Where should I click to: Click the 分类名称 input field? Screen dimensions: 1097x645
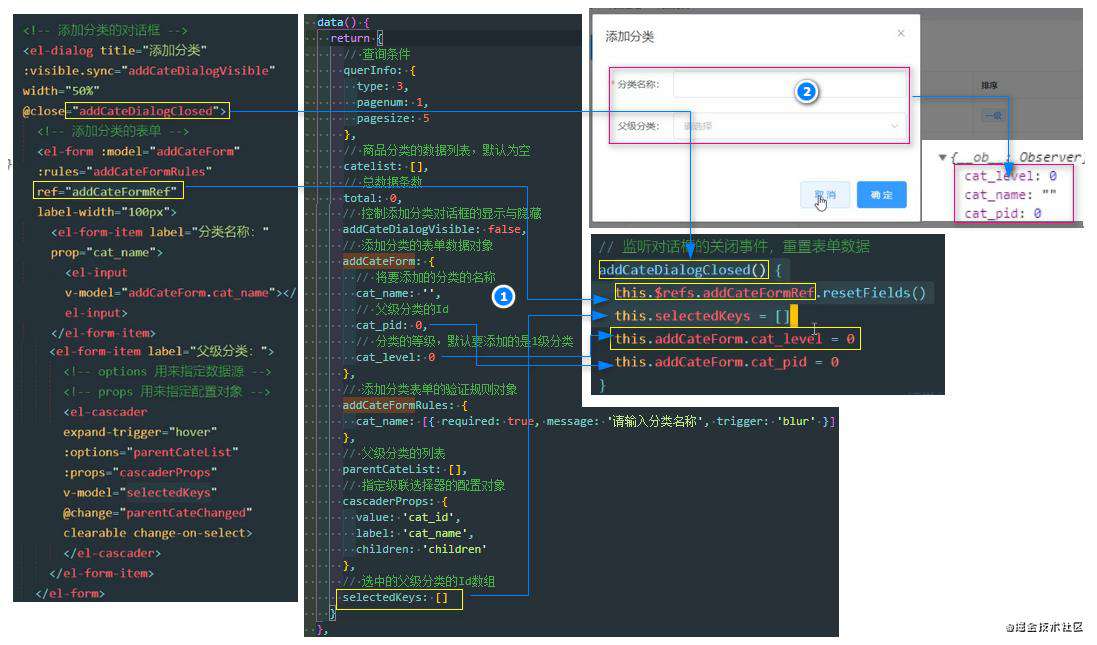pos(789,85)
